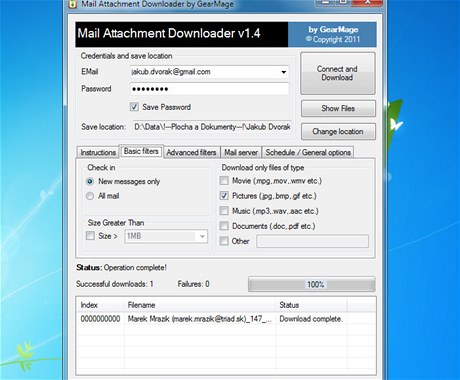The height and width of the screenshot is (380, 460).
Task: Expand the 1MB size dropdown
Action: tap(202, 236)
